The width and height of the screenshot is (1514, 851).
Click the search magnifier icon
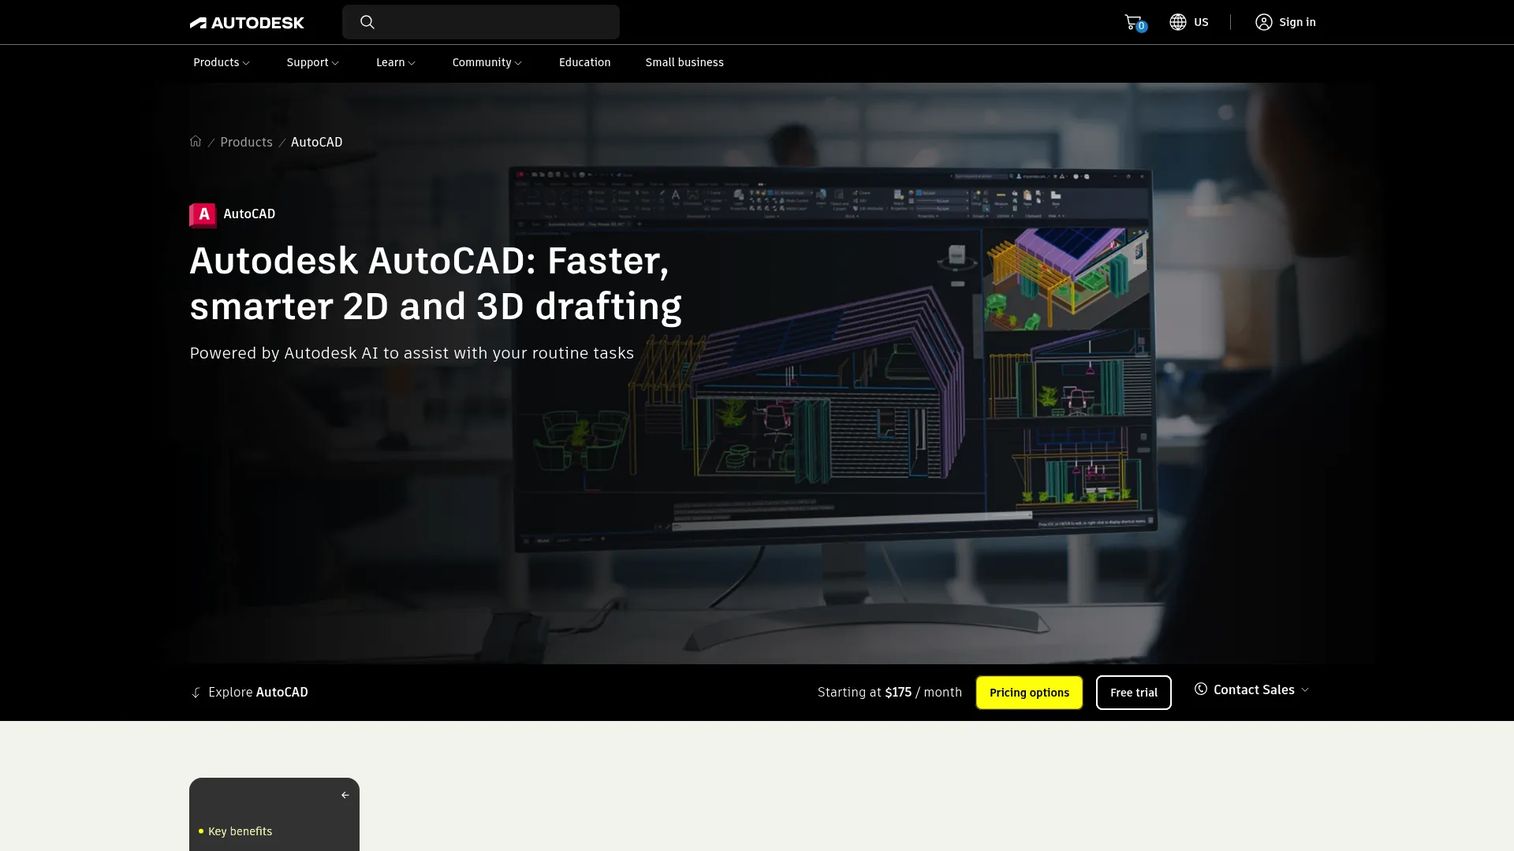tap(367, 22)
